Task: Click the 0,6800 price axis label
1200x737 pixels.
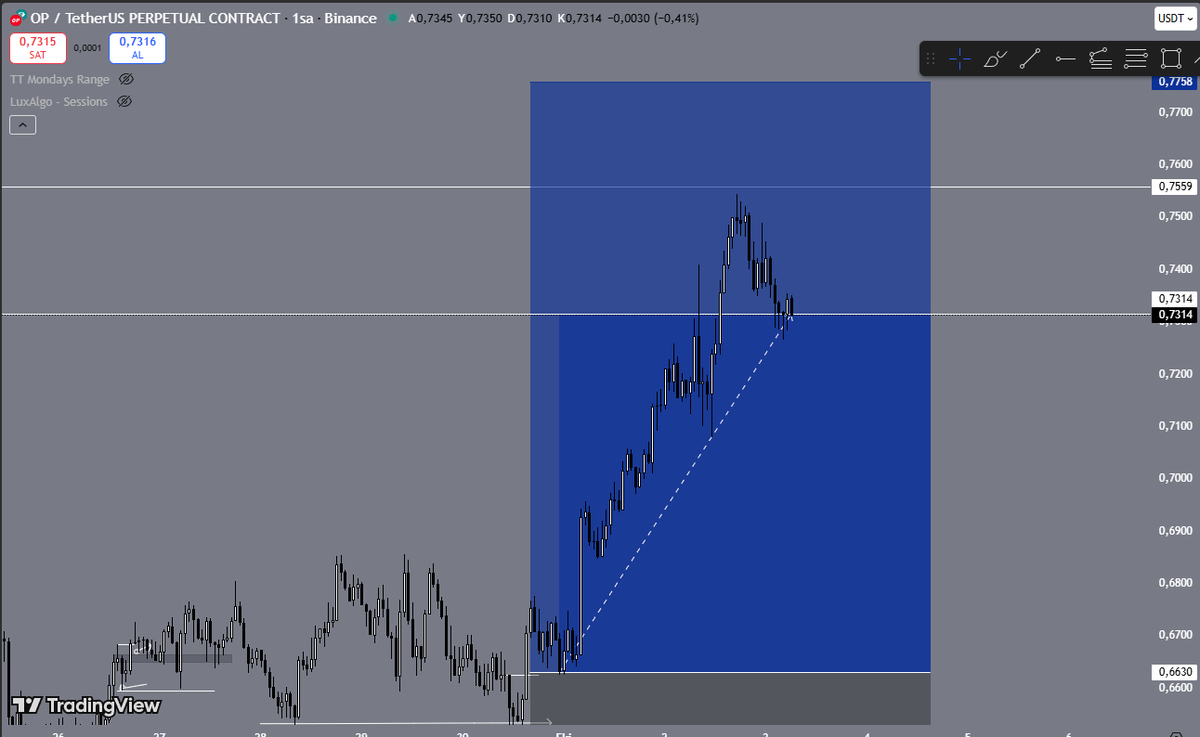Action: 1175,582
